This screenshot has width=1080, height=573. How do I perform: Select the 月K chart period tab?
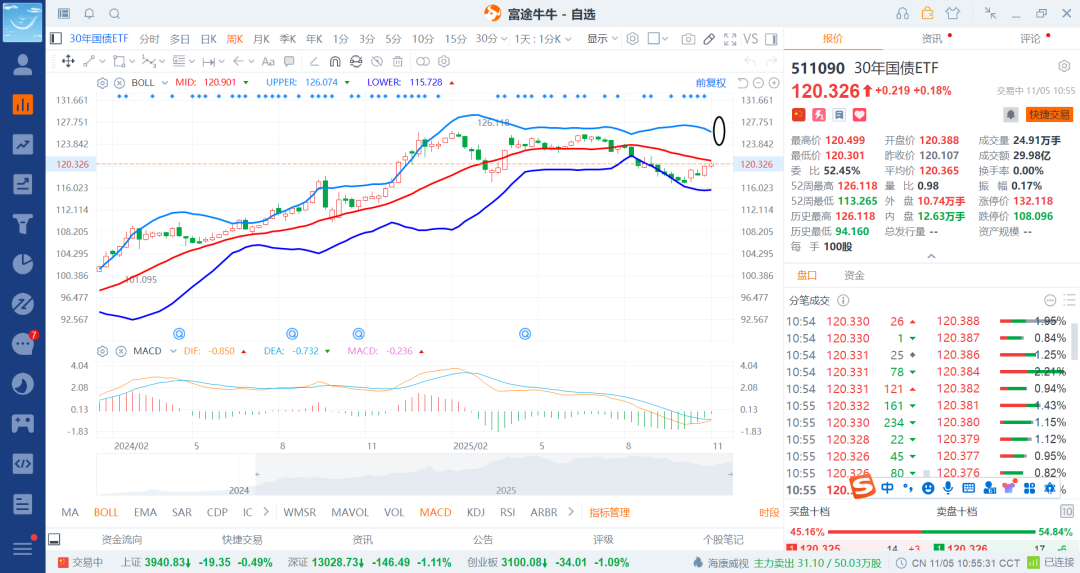pyautogui.click(x=261, y=39)
